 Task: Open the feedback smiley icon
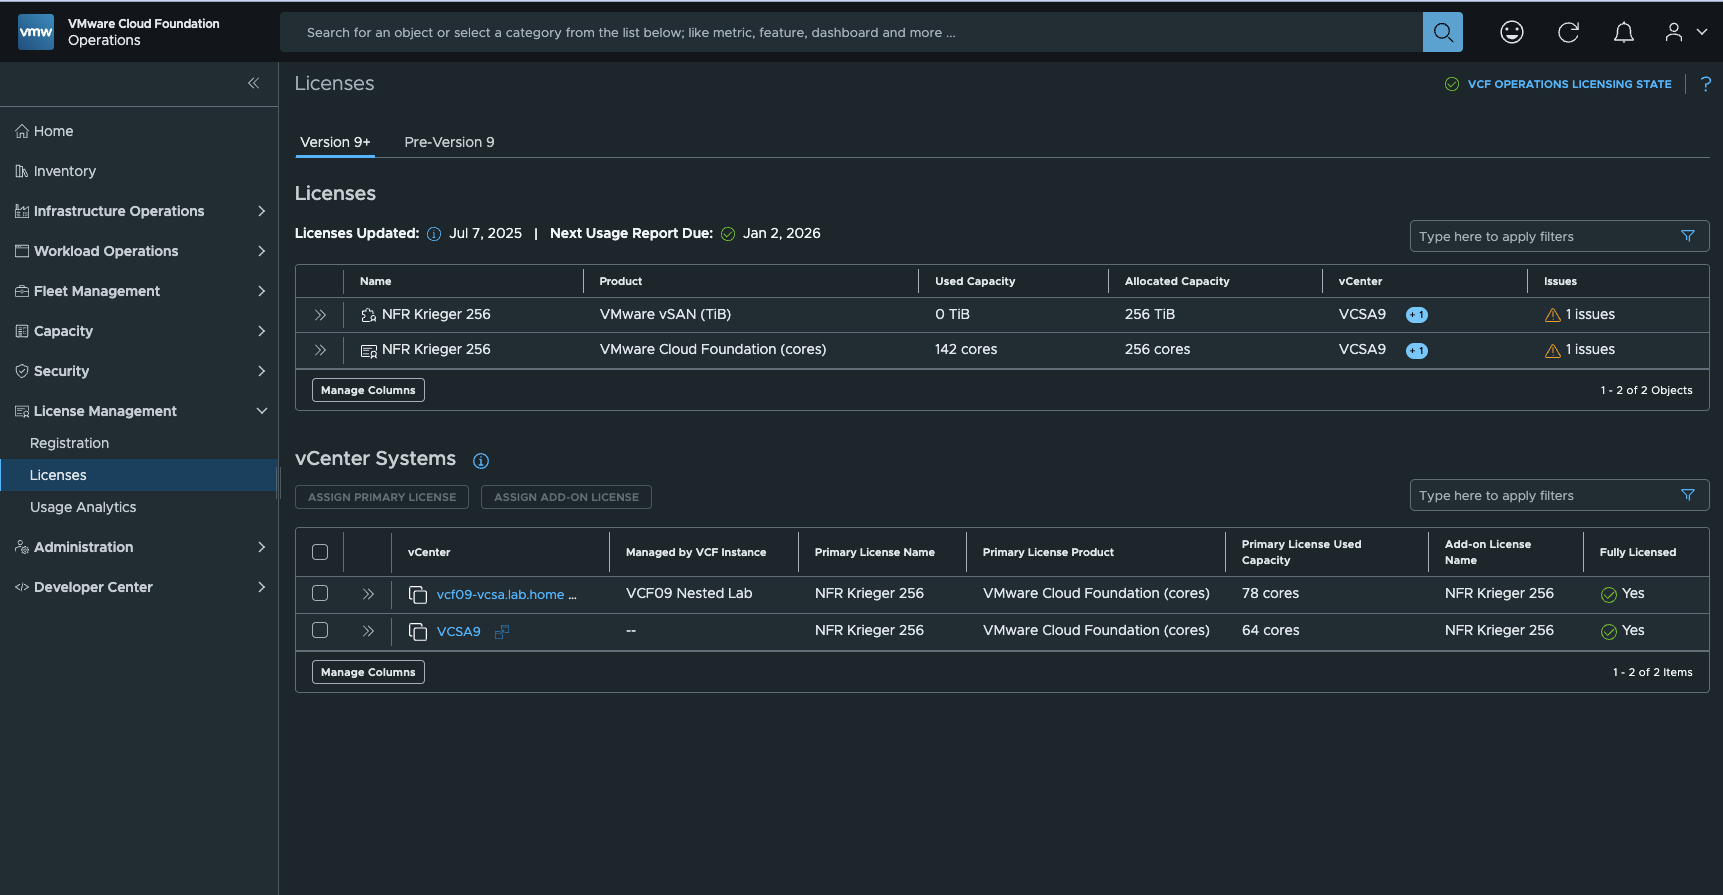pos(1511,32)
